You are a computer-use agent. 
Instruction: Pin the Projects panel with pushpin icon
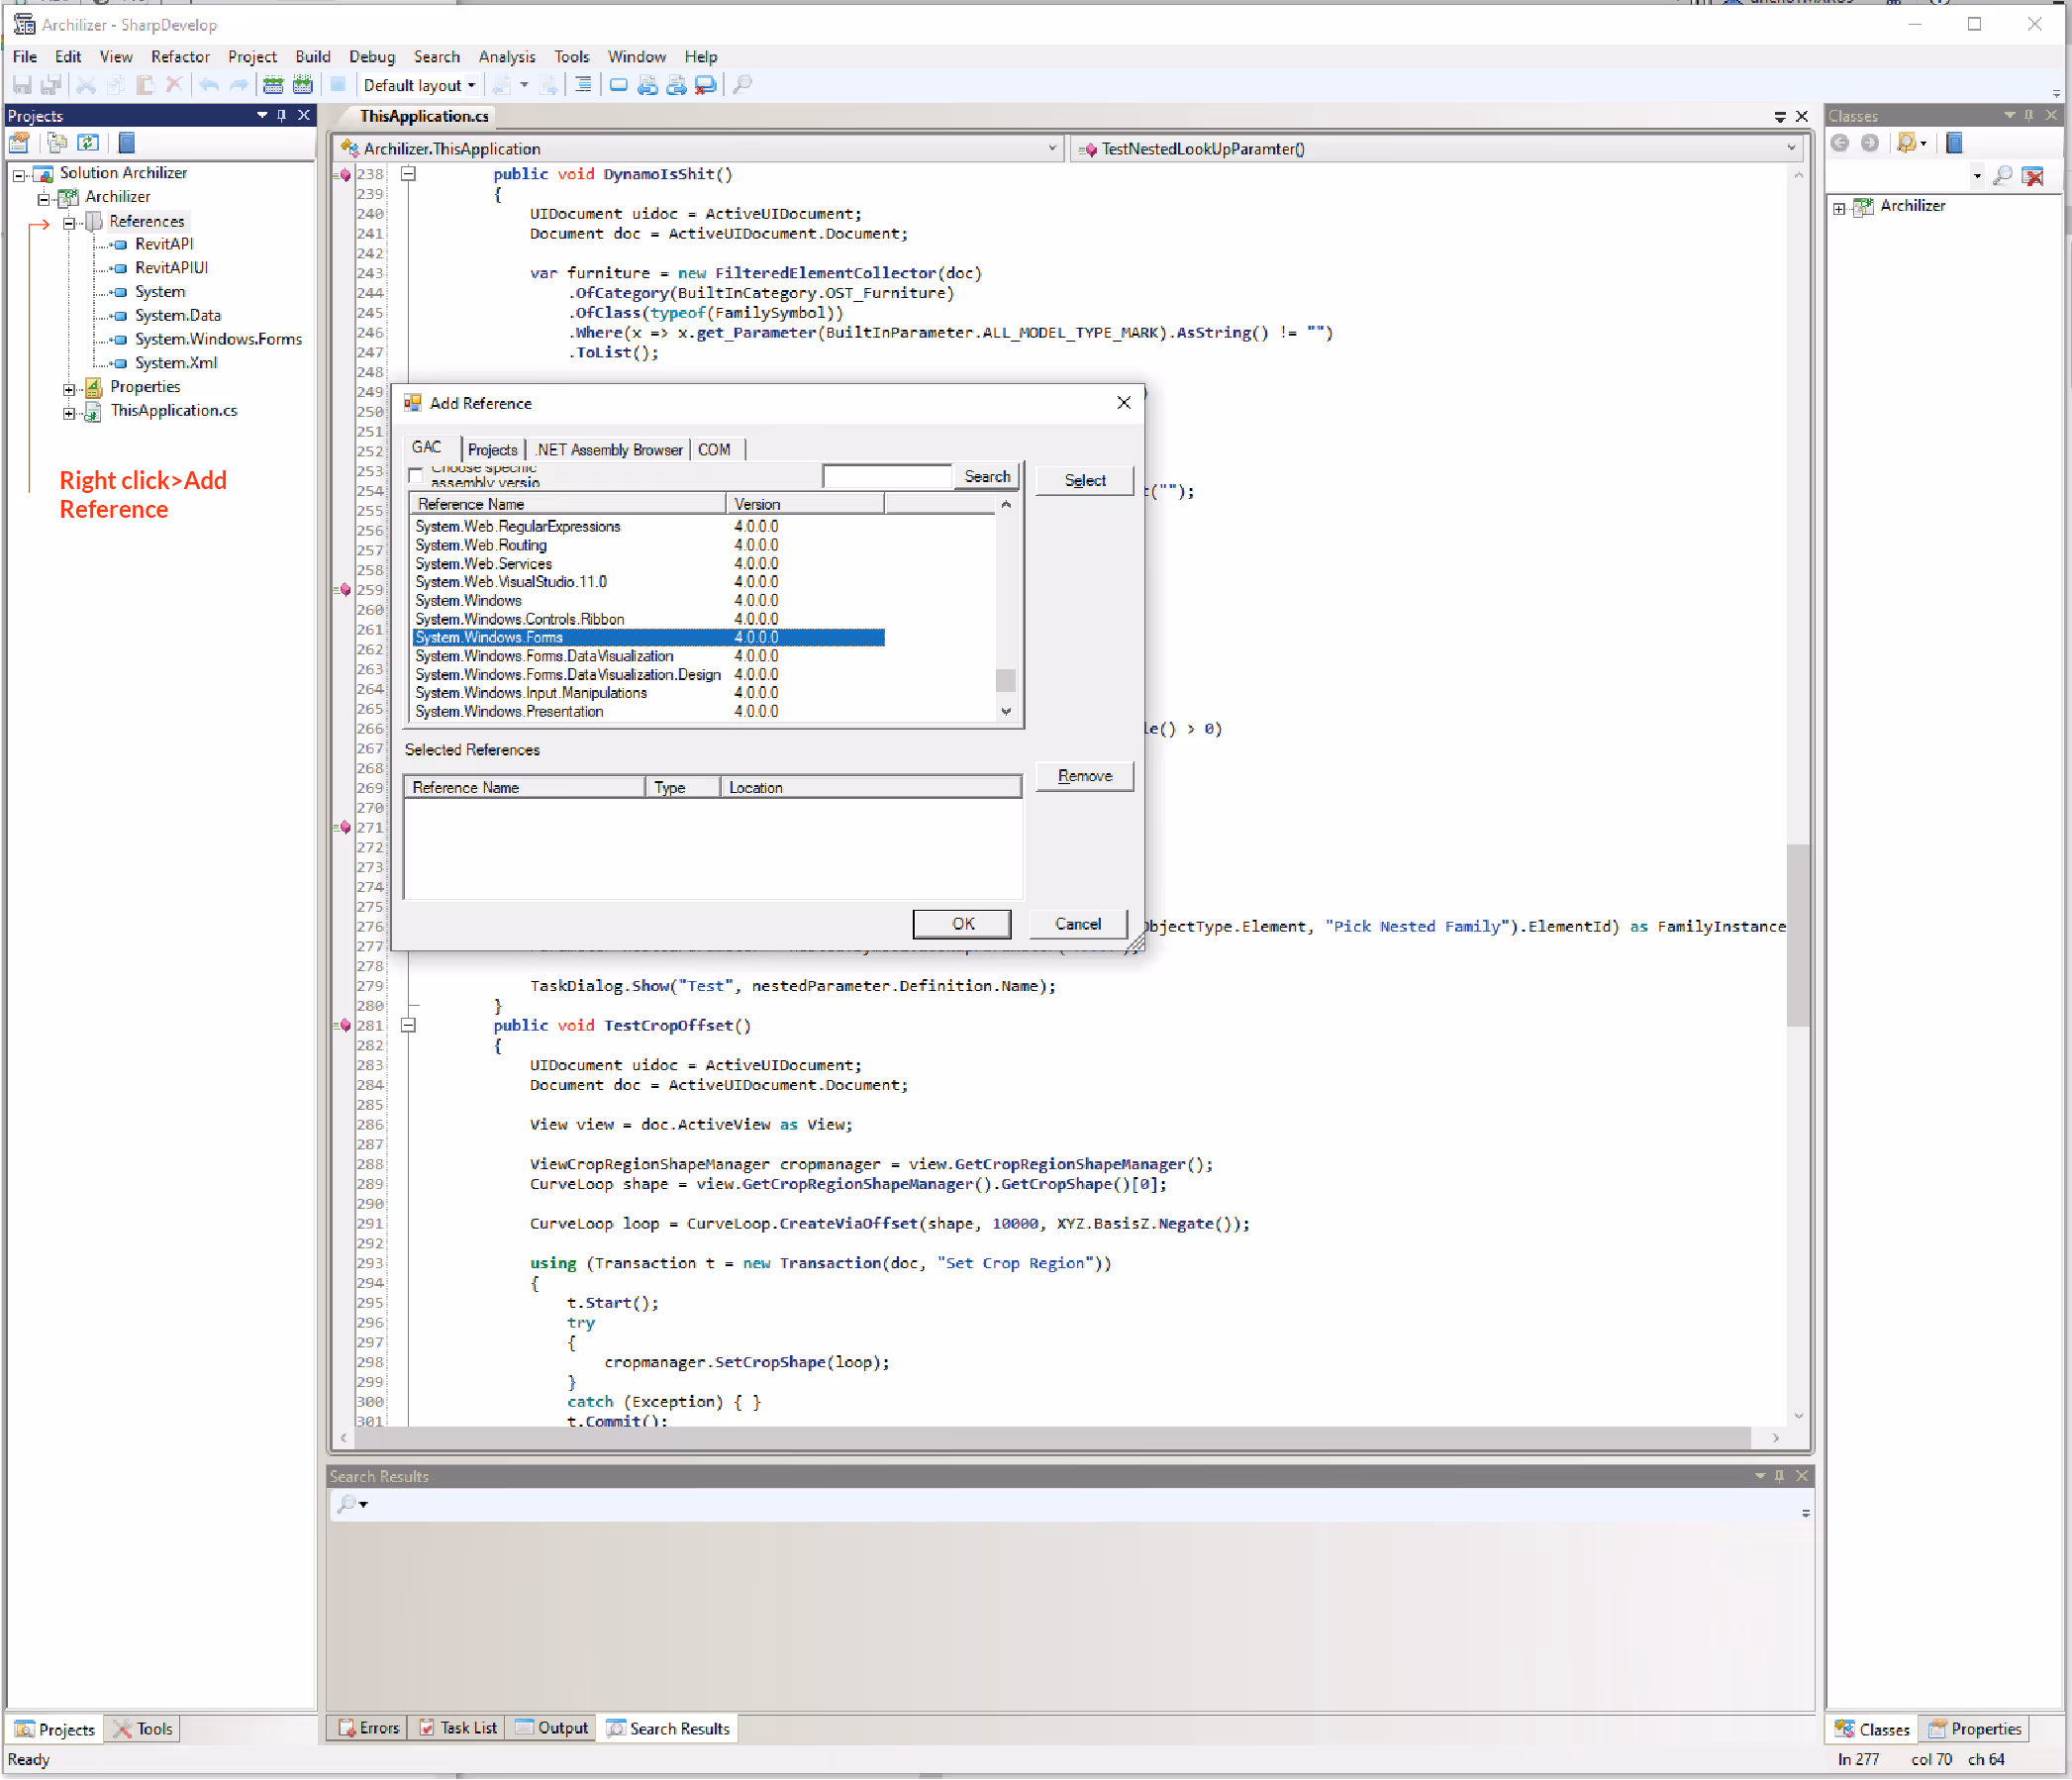click(x=282, y=116)
